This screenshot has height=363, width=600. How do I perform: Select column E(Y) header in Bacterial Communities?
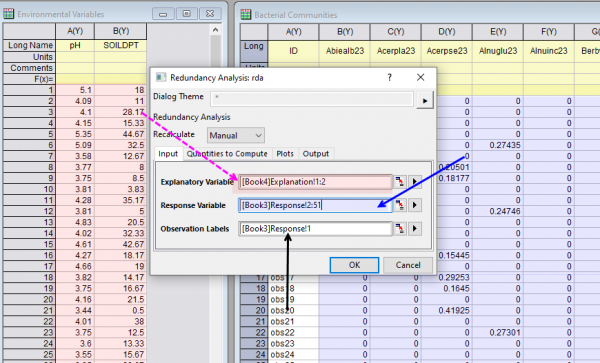tap(498, 32)
